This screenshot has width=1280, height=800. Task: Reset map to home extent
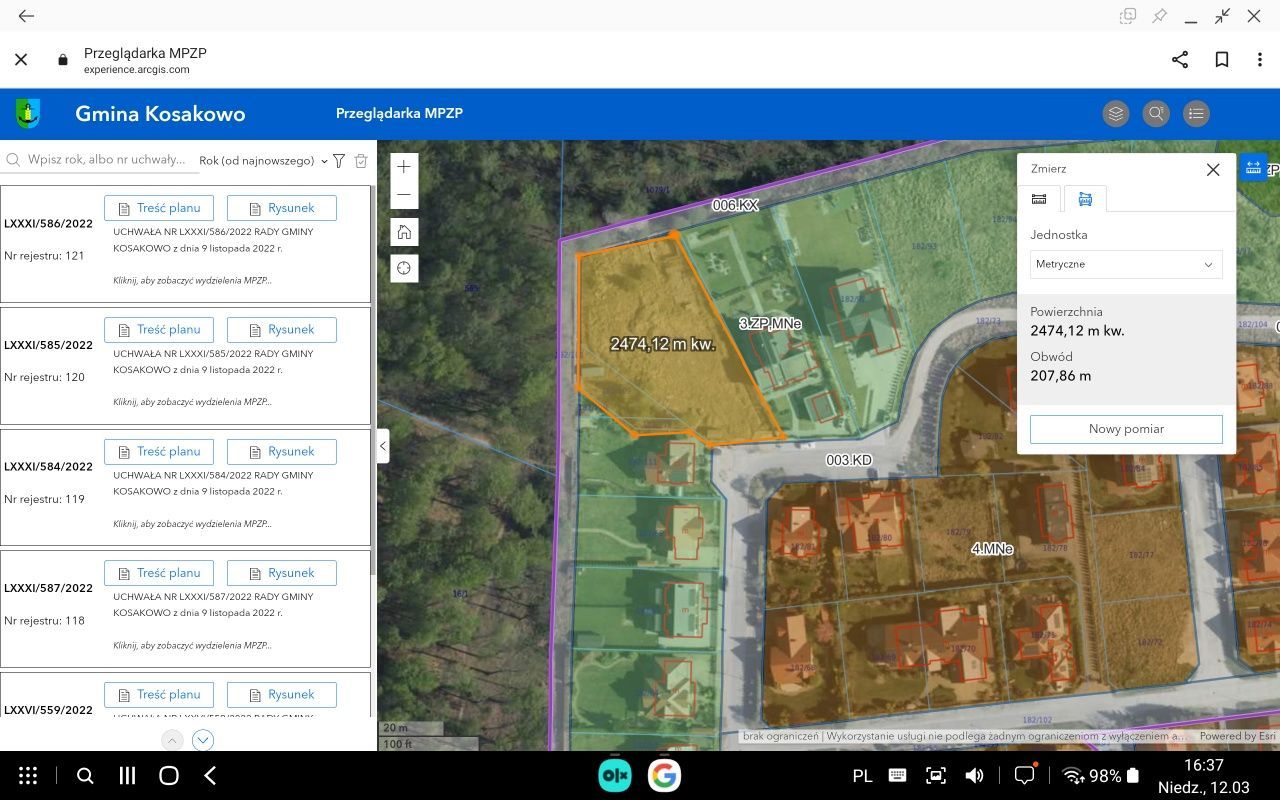click(404, 232)
